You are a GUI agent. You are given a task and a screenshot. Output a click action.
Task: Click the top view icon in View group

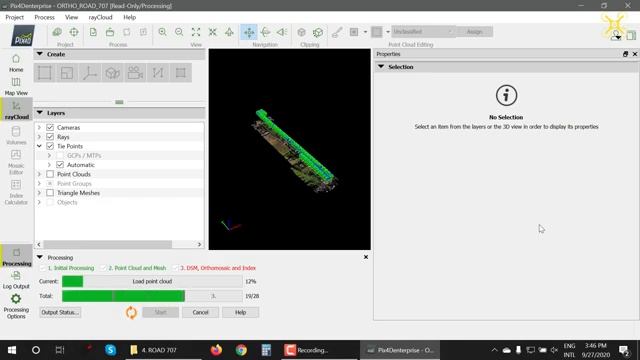pyautogui.click(x=229, y=32)
